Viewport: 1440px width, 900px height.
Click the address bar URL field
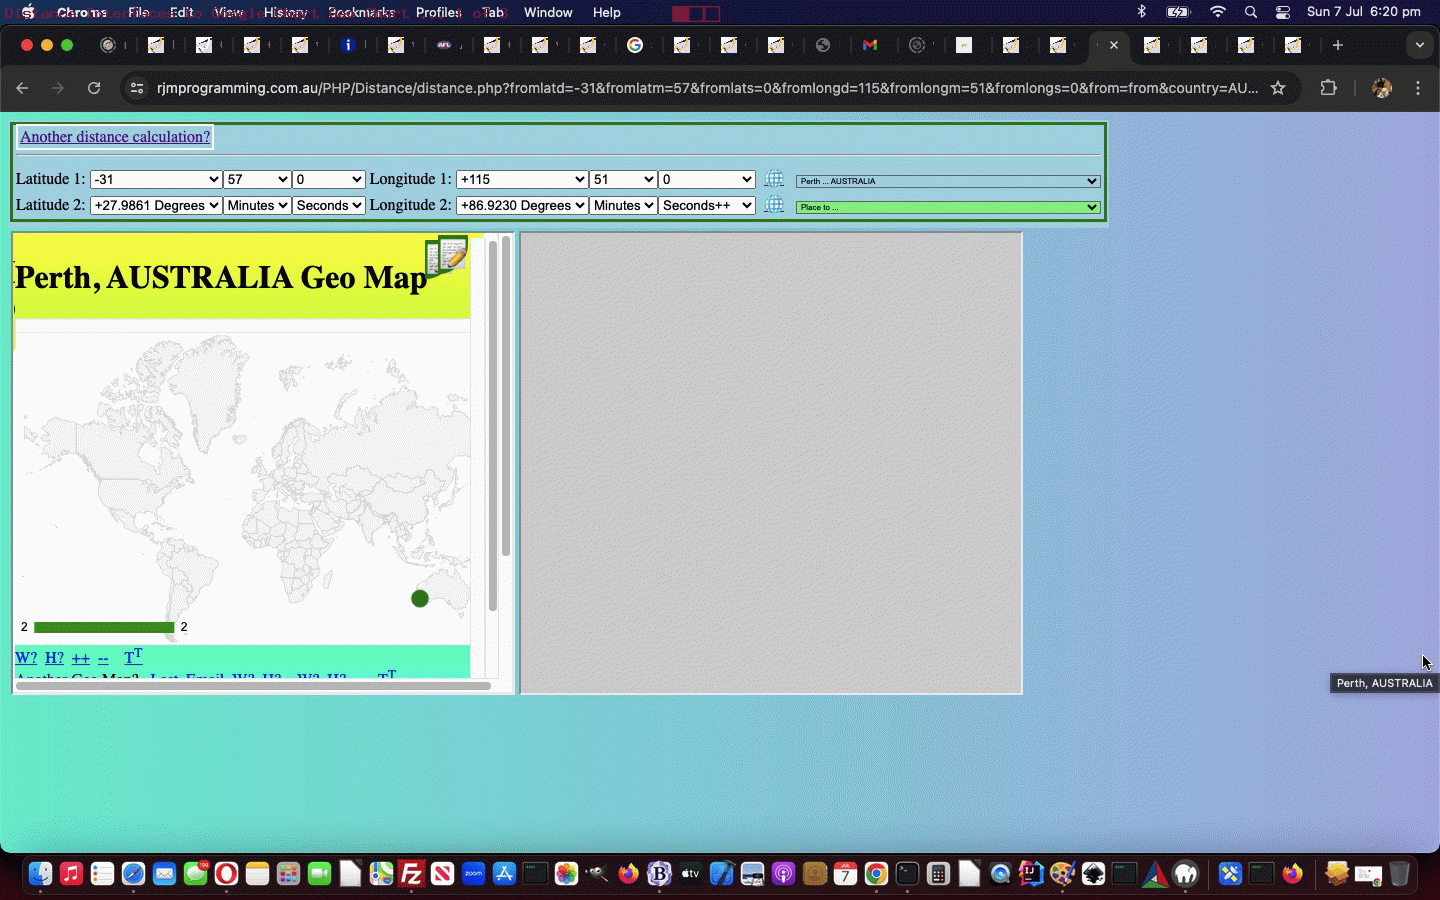[x=707, y=88]
